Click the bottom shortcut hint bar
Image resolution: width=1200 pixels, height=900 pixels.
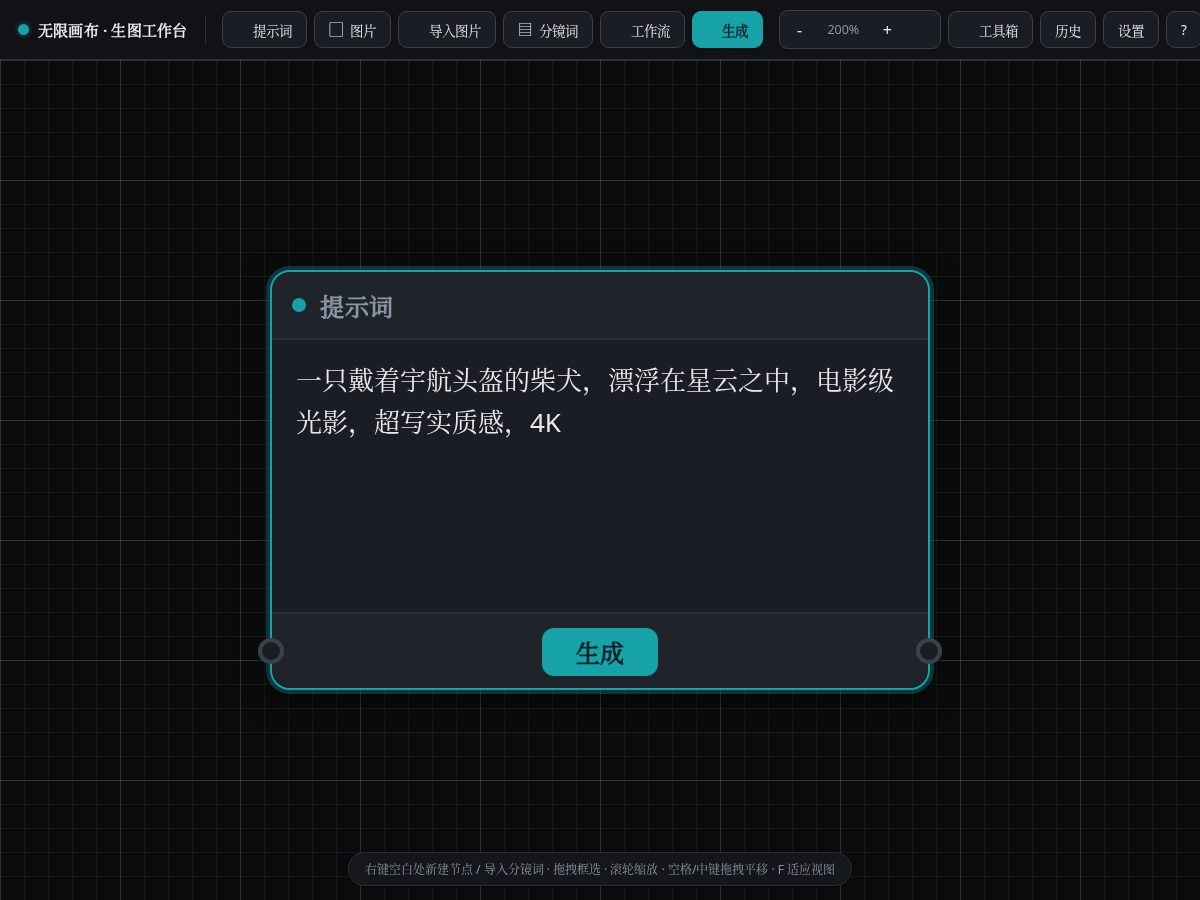[x=600, y=869]
